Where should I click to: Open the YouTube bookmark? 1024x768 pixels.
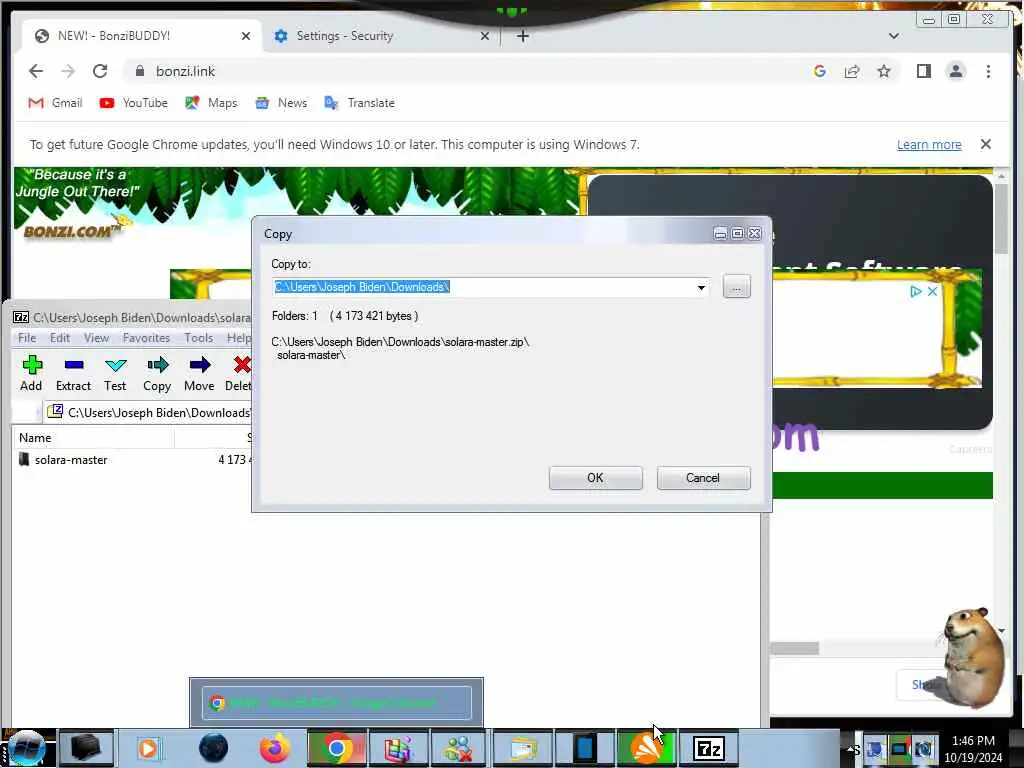[134, 103]
